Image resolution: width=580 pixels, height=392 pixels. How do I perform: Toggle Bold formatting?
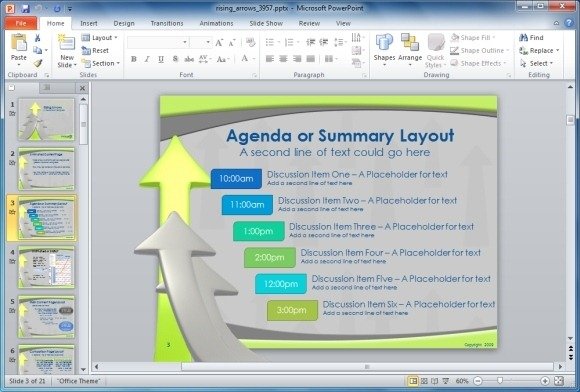pyautogui.click(x=134, y=59)
